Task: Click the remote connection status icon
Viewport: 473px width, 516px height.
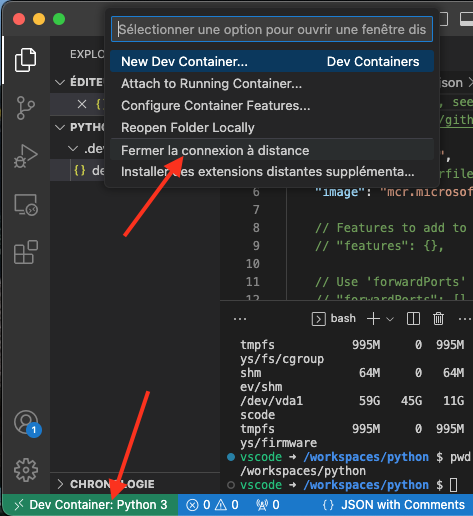Action: coord(19,505)
